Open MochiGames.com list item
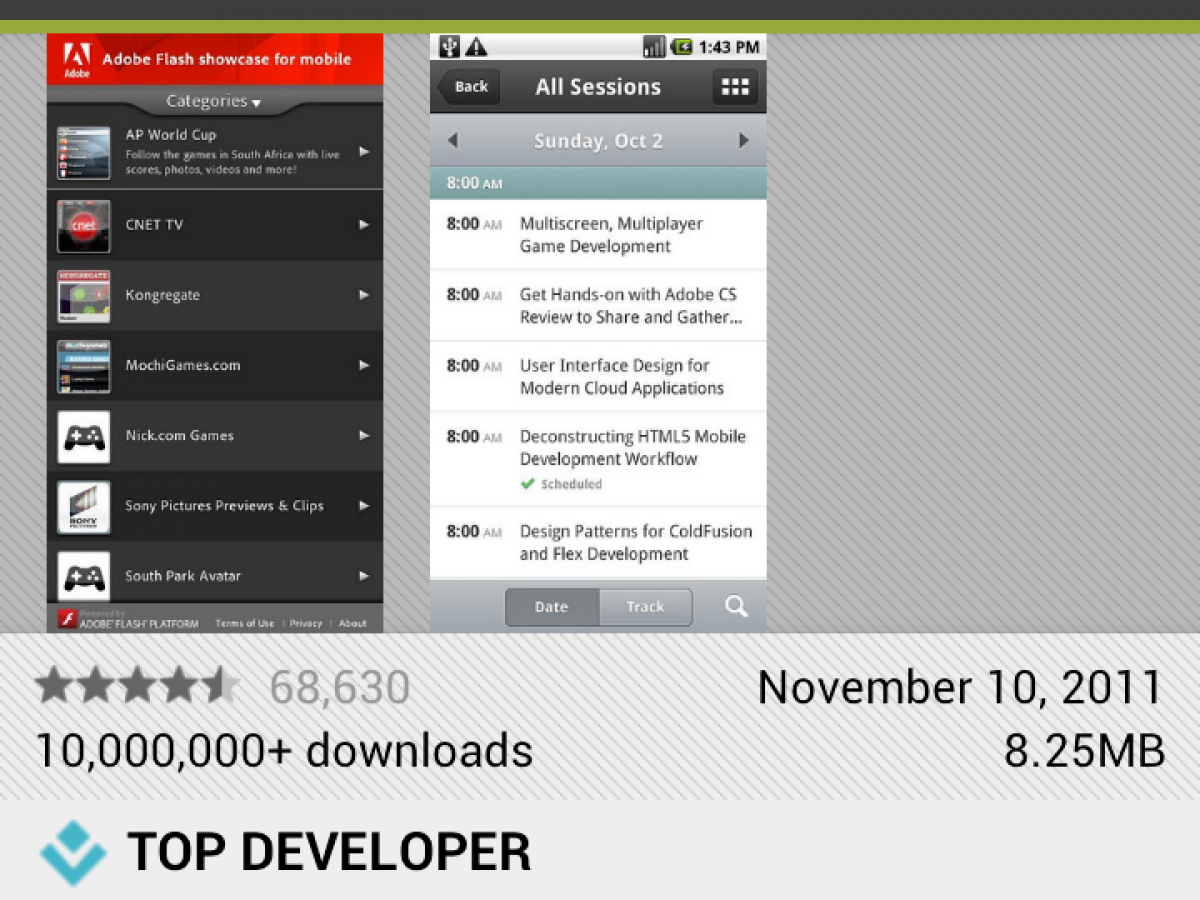 point(214,366)
